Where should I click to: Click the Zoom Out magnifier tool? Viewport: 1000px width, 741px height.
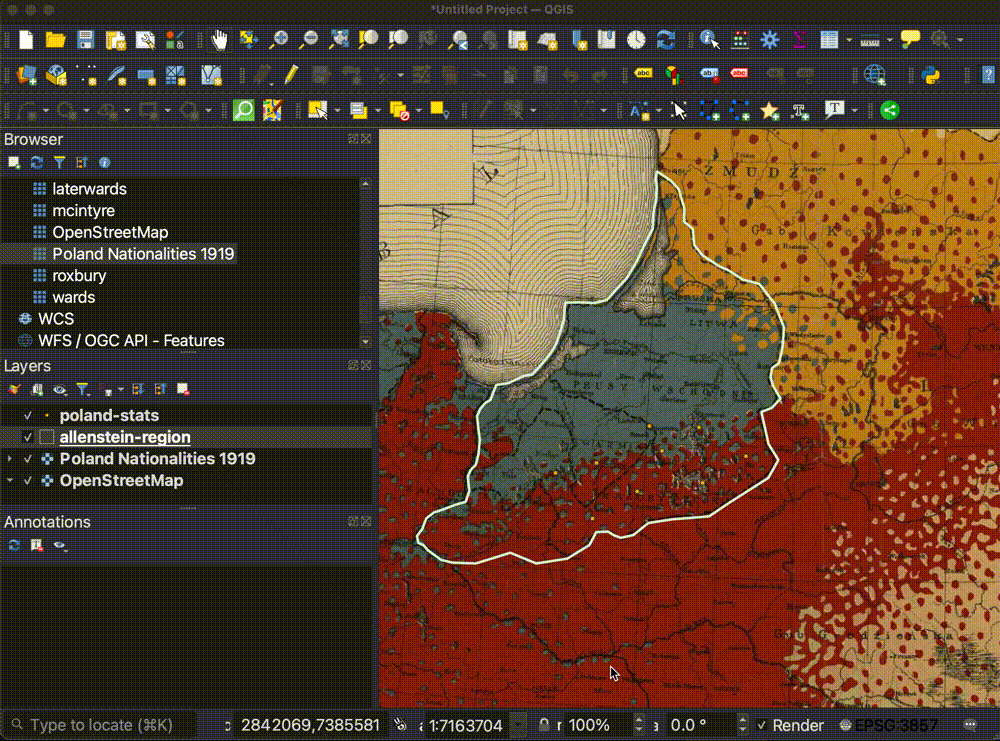coord(309,40)
